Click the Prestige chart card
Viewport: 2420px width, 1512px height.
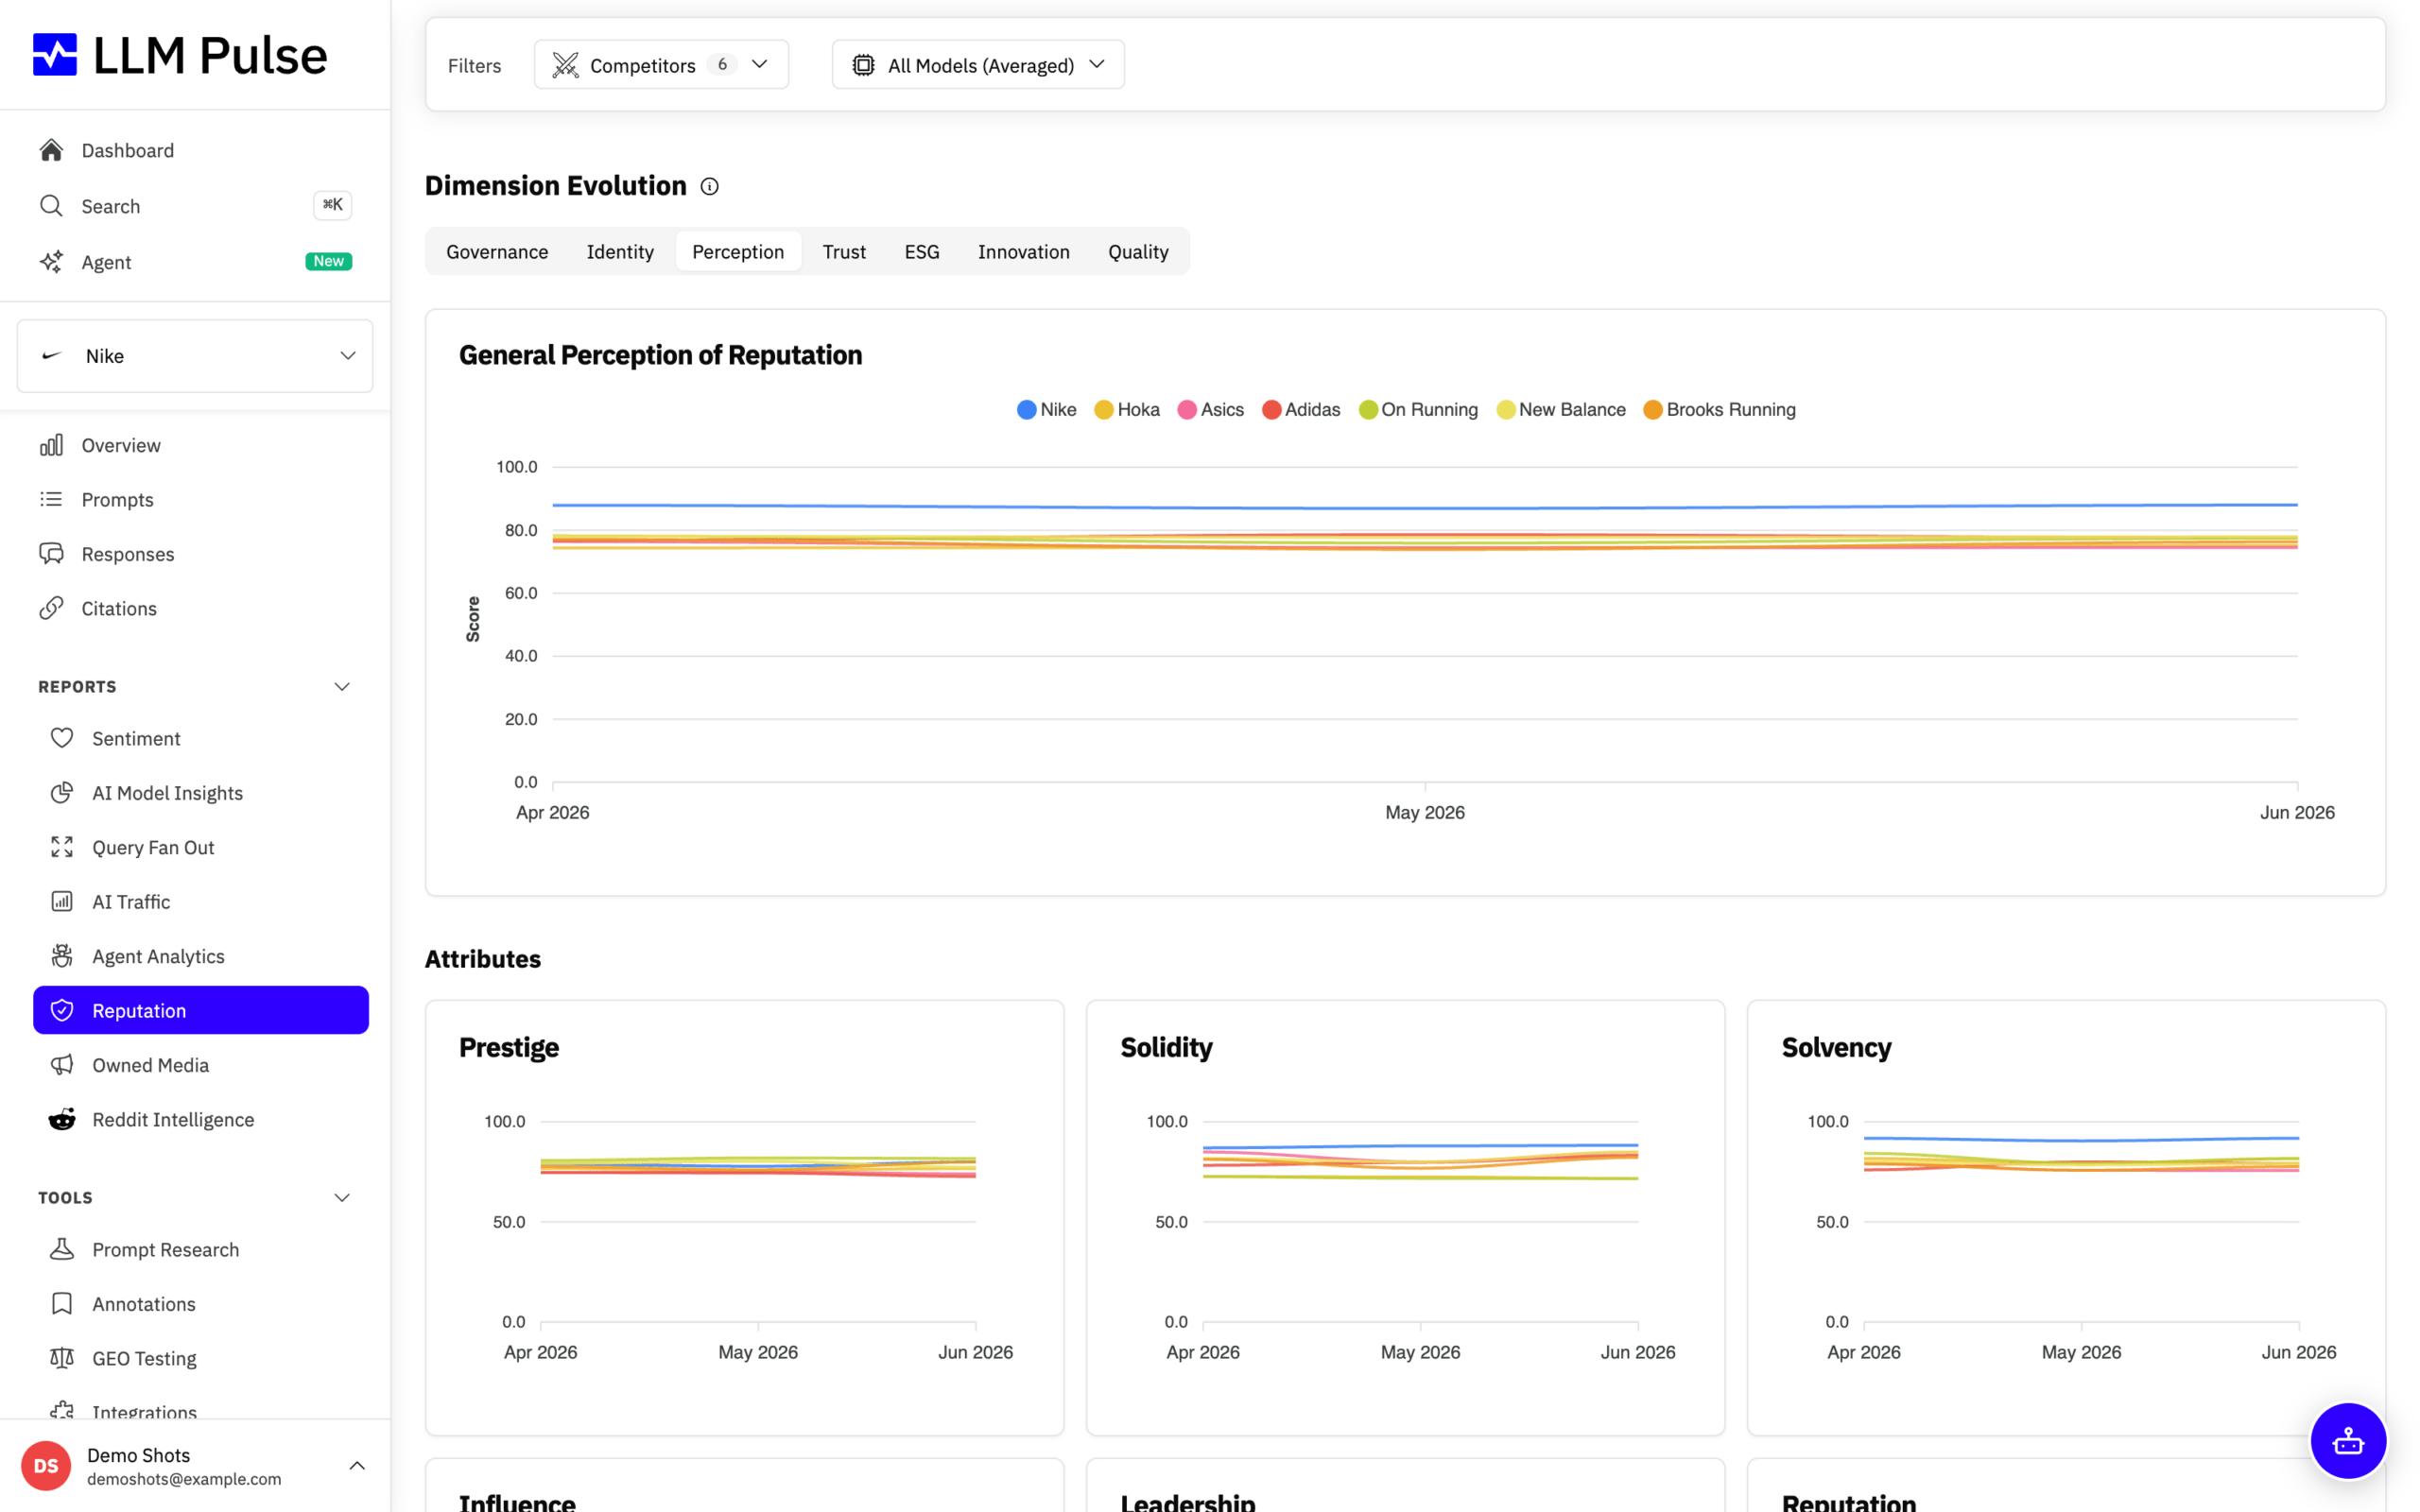point(744,1218)
